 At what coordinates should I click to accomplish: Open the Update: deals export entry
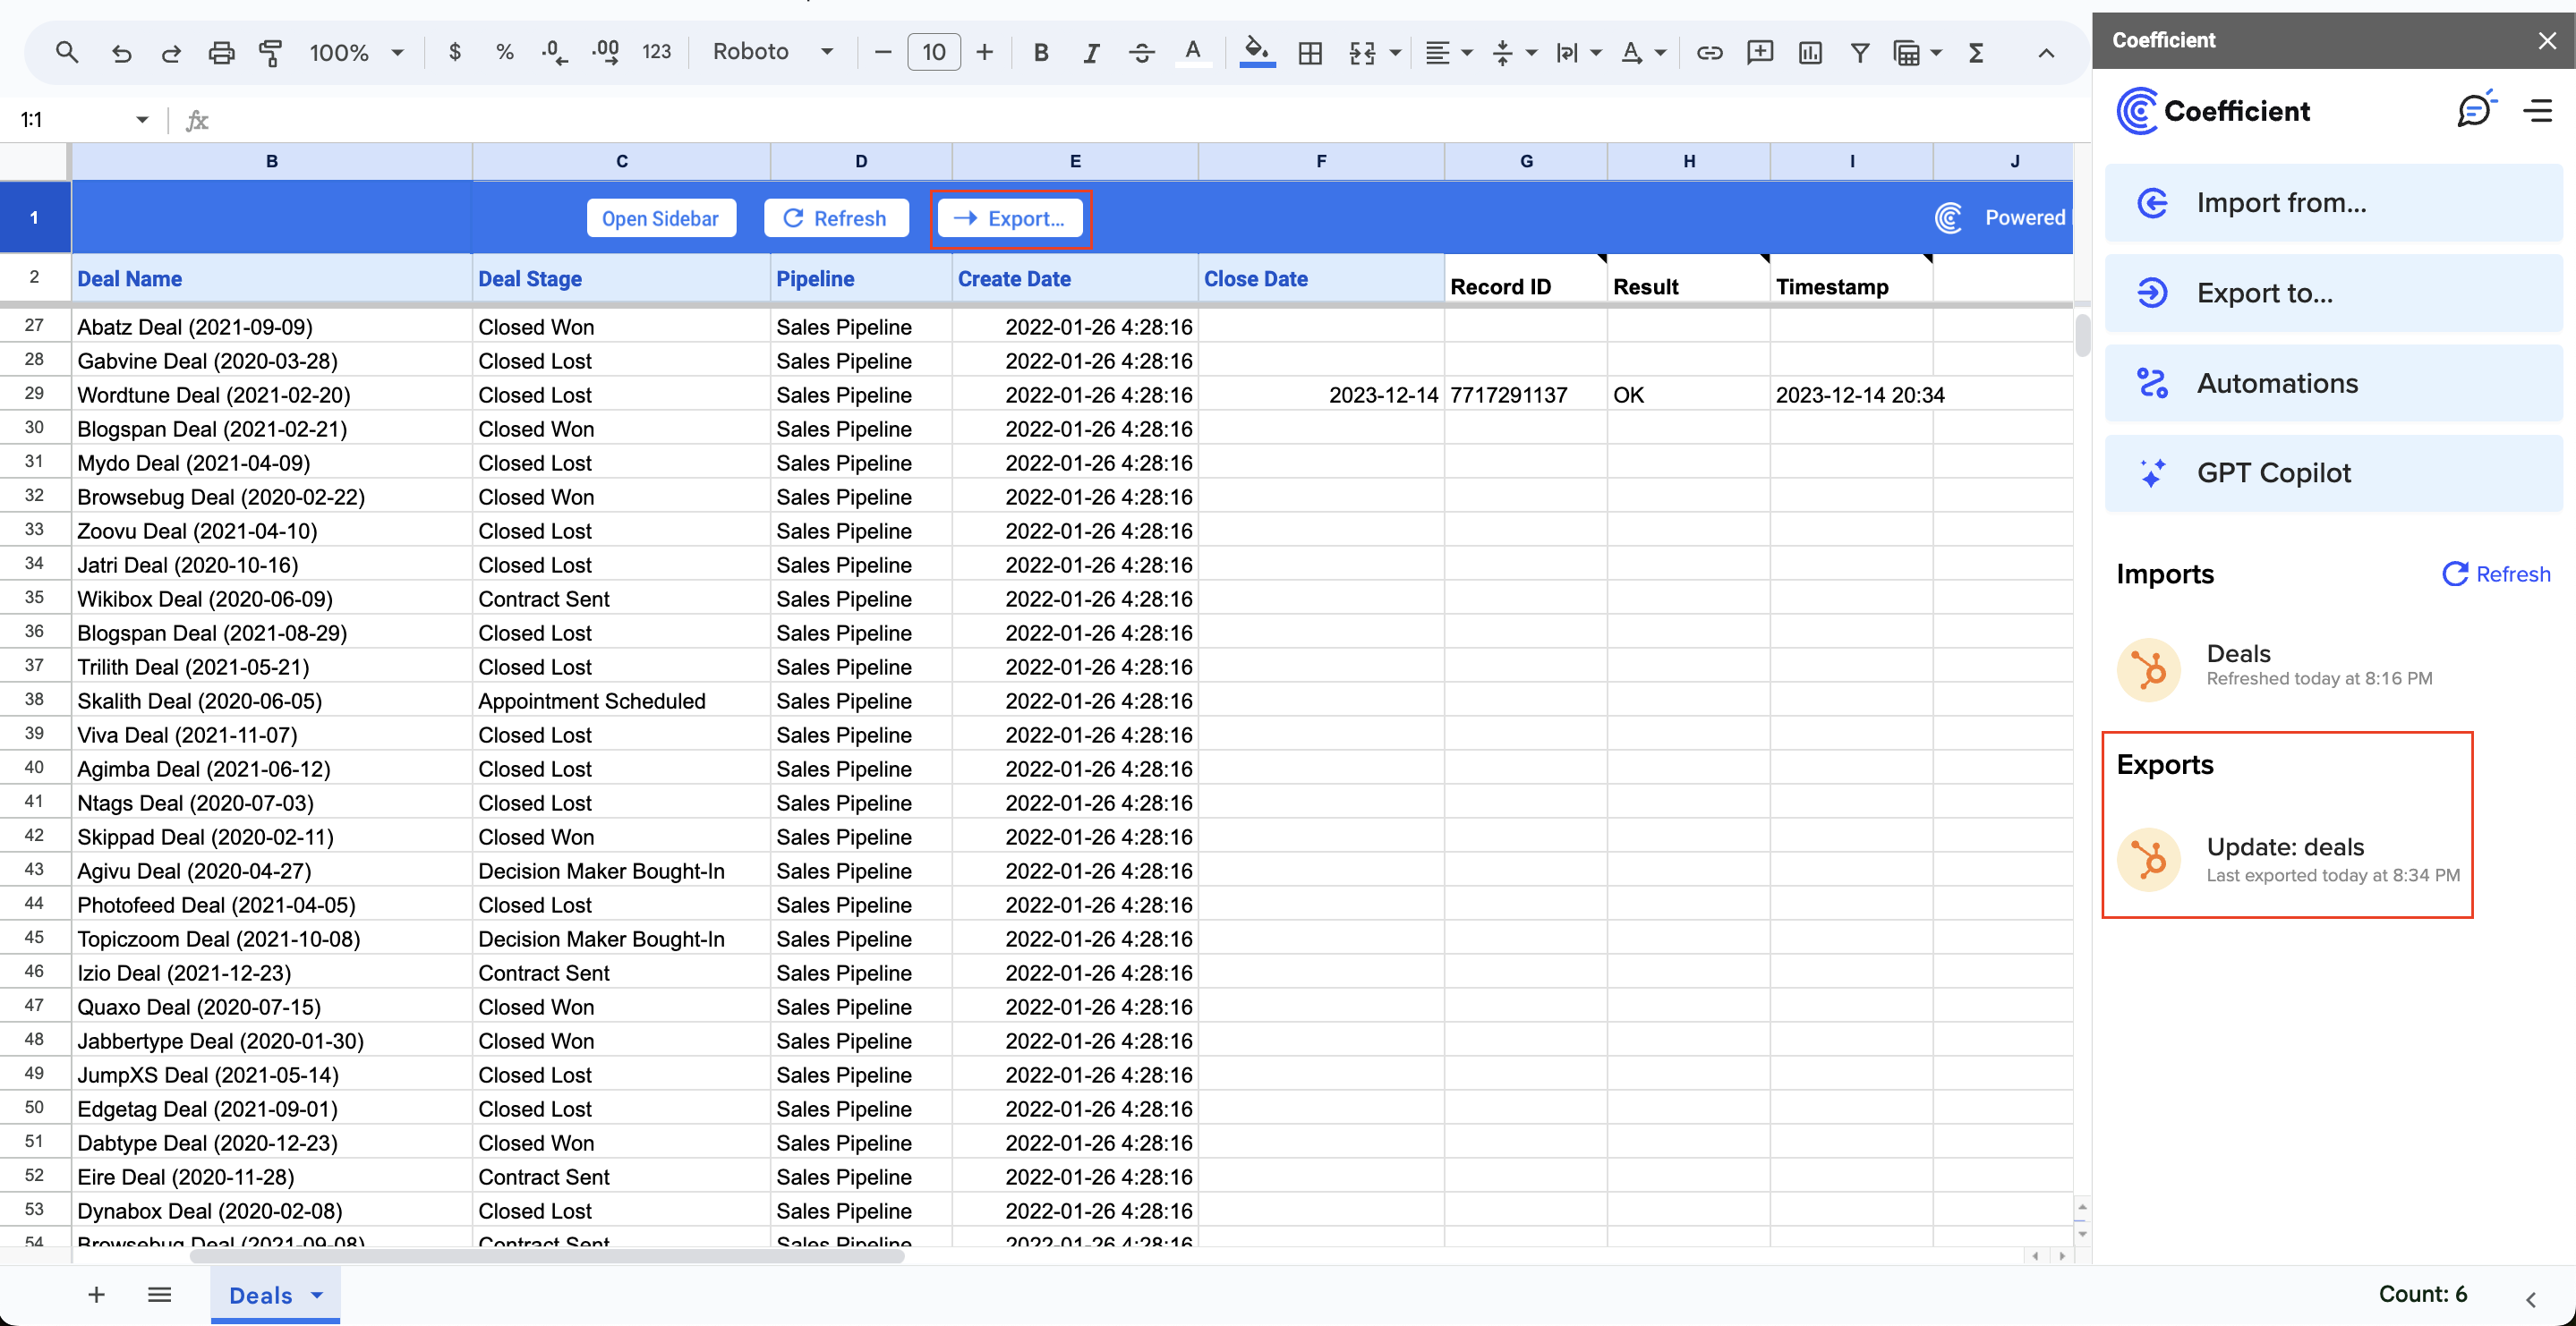(2288, 860)
